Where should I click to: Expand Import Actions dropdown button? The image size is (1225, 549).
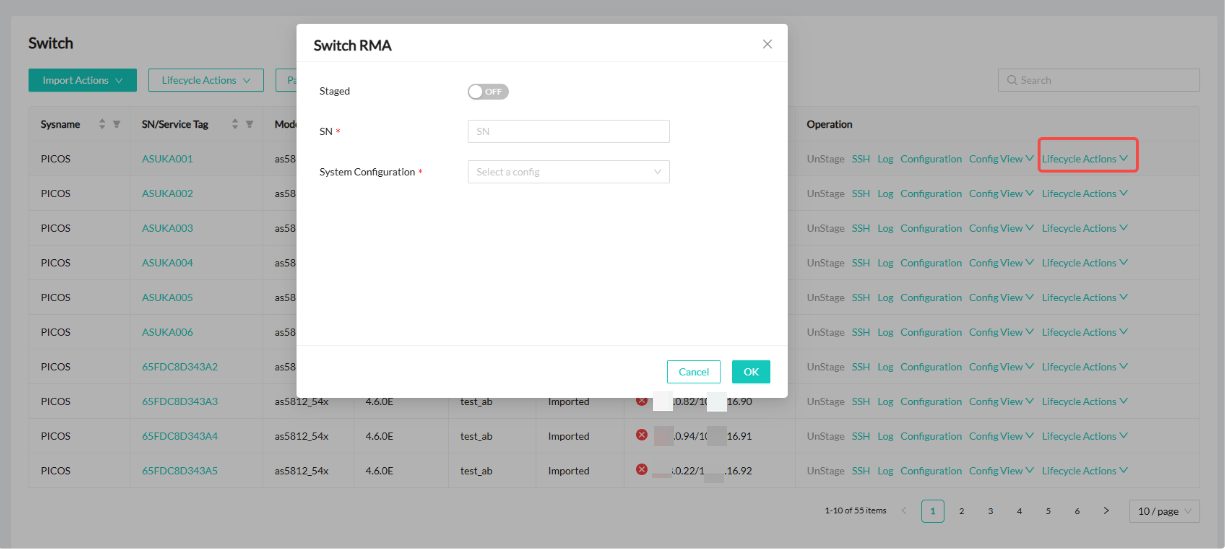[82, 80]
